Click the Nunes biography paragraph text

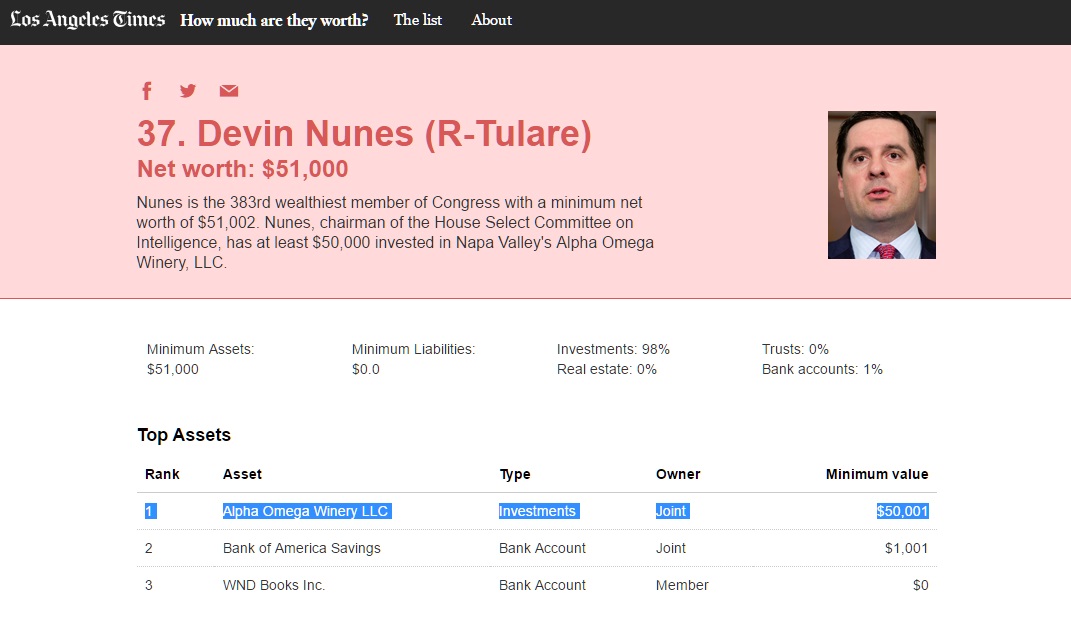click(x=395, y=232)
